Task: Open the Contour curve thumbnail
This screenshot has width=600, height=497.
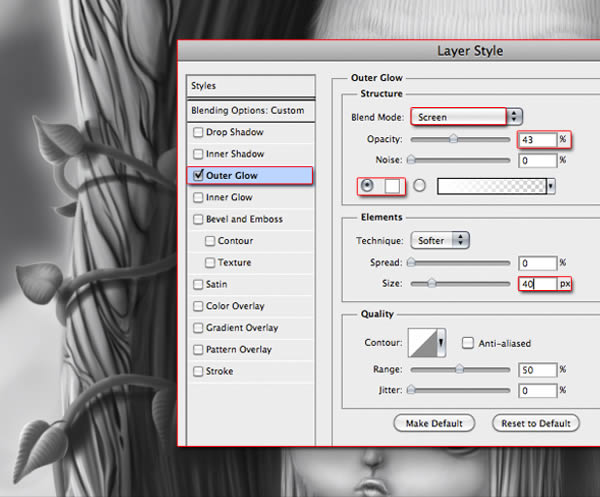Action: pos(423,343)
